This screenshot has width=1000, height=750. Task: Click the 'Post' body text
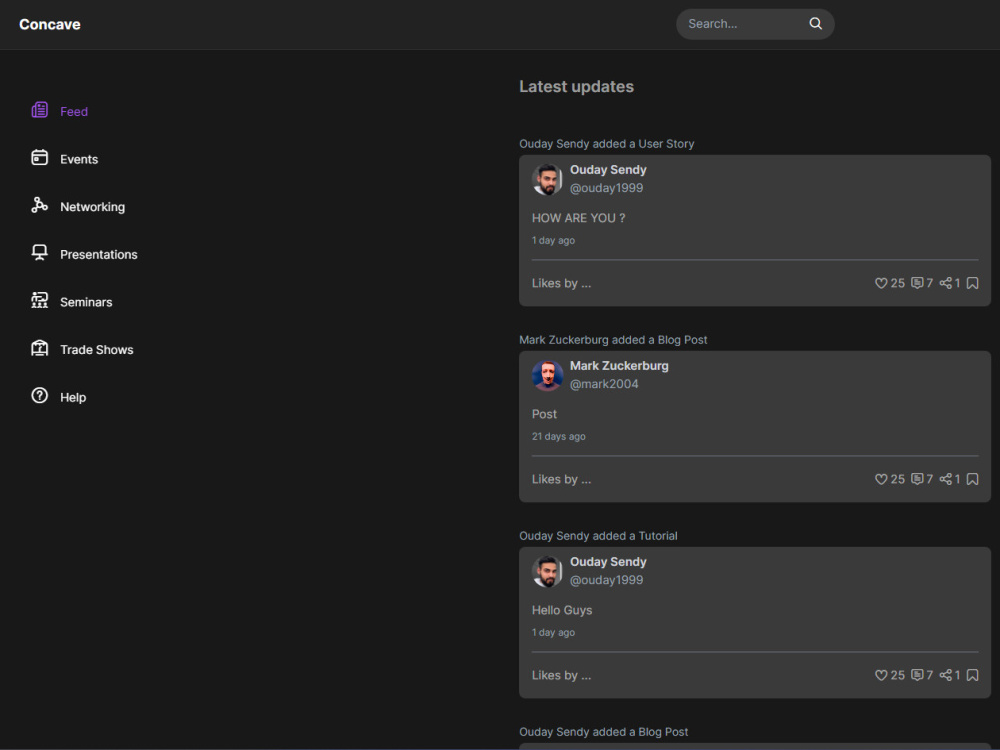point(544,414)
